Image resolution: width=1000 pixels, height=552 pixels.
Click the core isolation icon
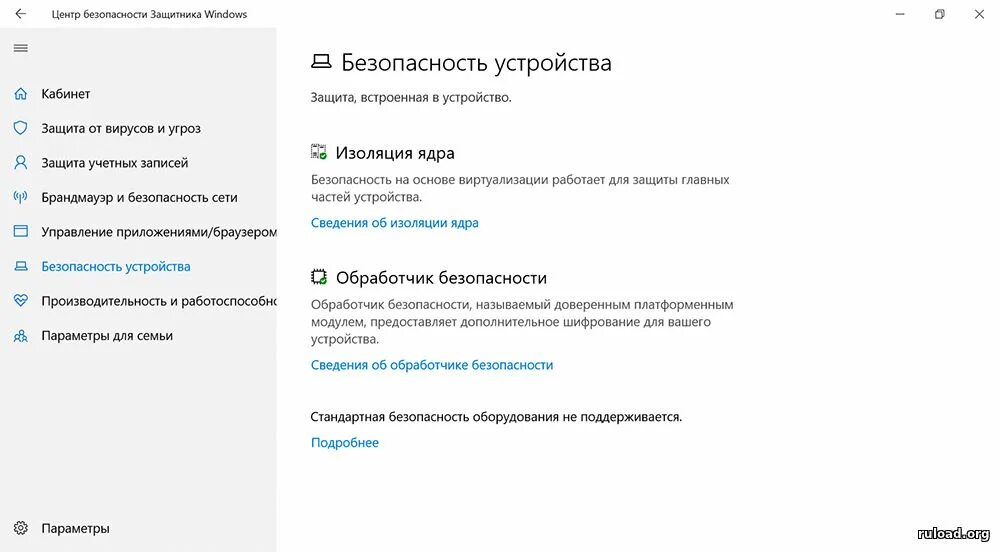(319, 152)
